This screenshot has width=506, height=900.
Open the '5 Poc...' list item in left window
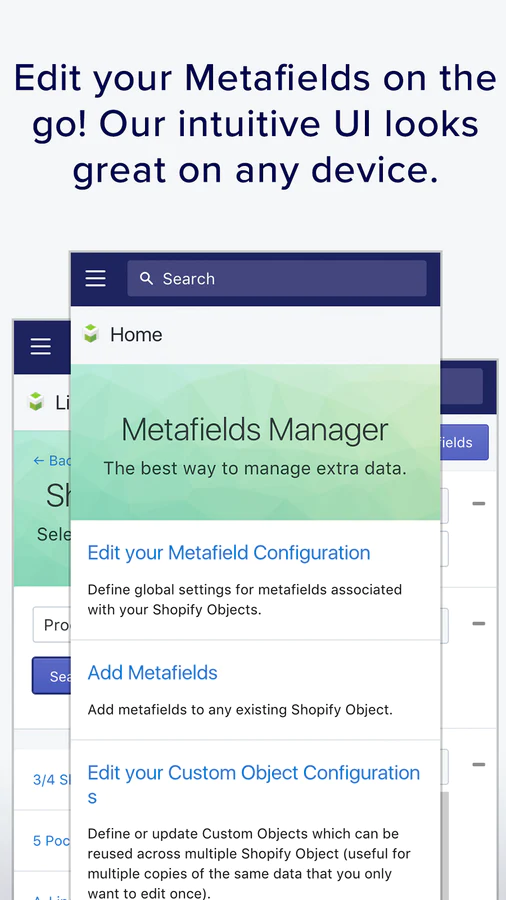coord(52,841)
